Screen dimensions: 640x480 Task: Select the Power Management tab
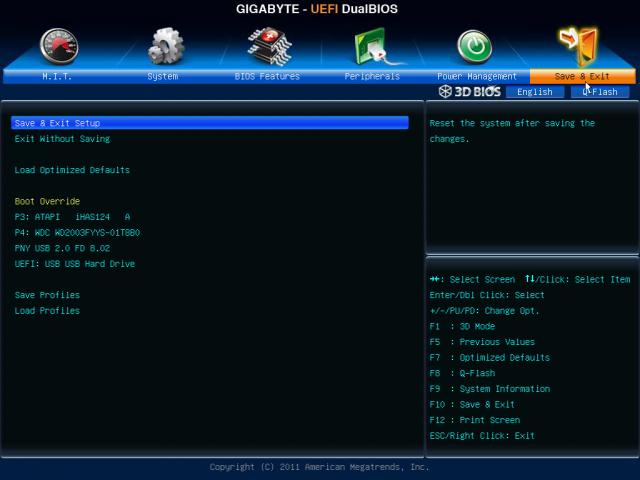477,76
